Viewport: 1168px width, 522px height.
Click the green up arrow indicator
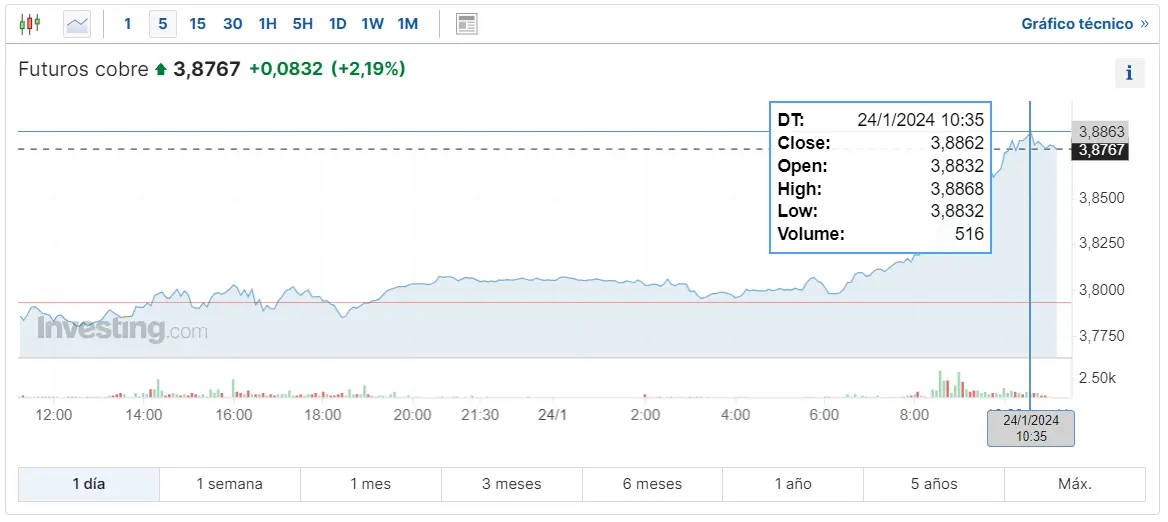click(160, 70)
